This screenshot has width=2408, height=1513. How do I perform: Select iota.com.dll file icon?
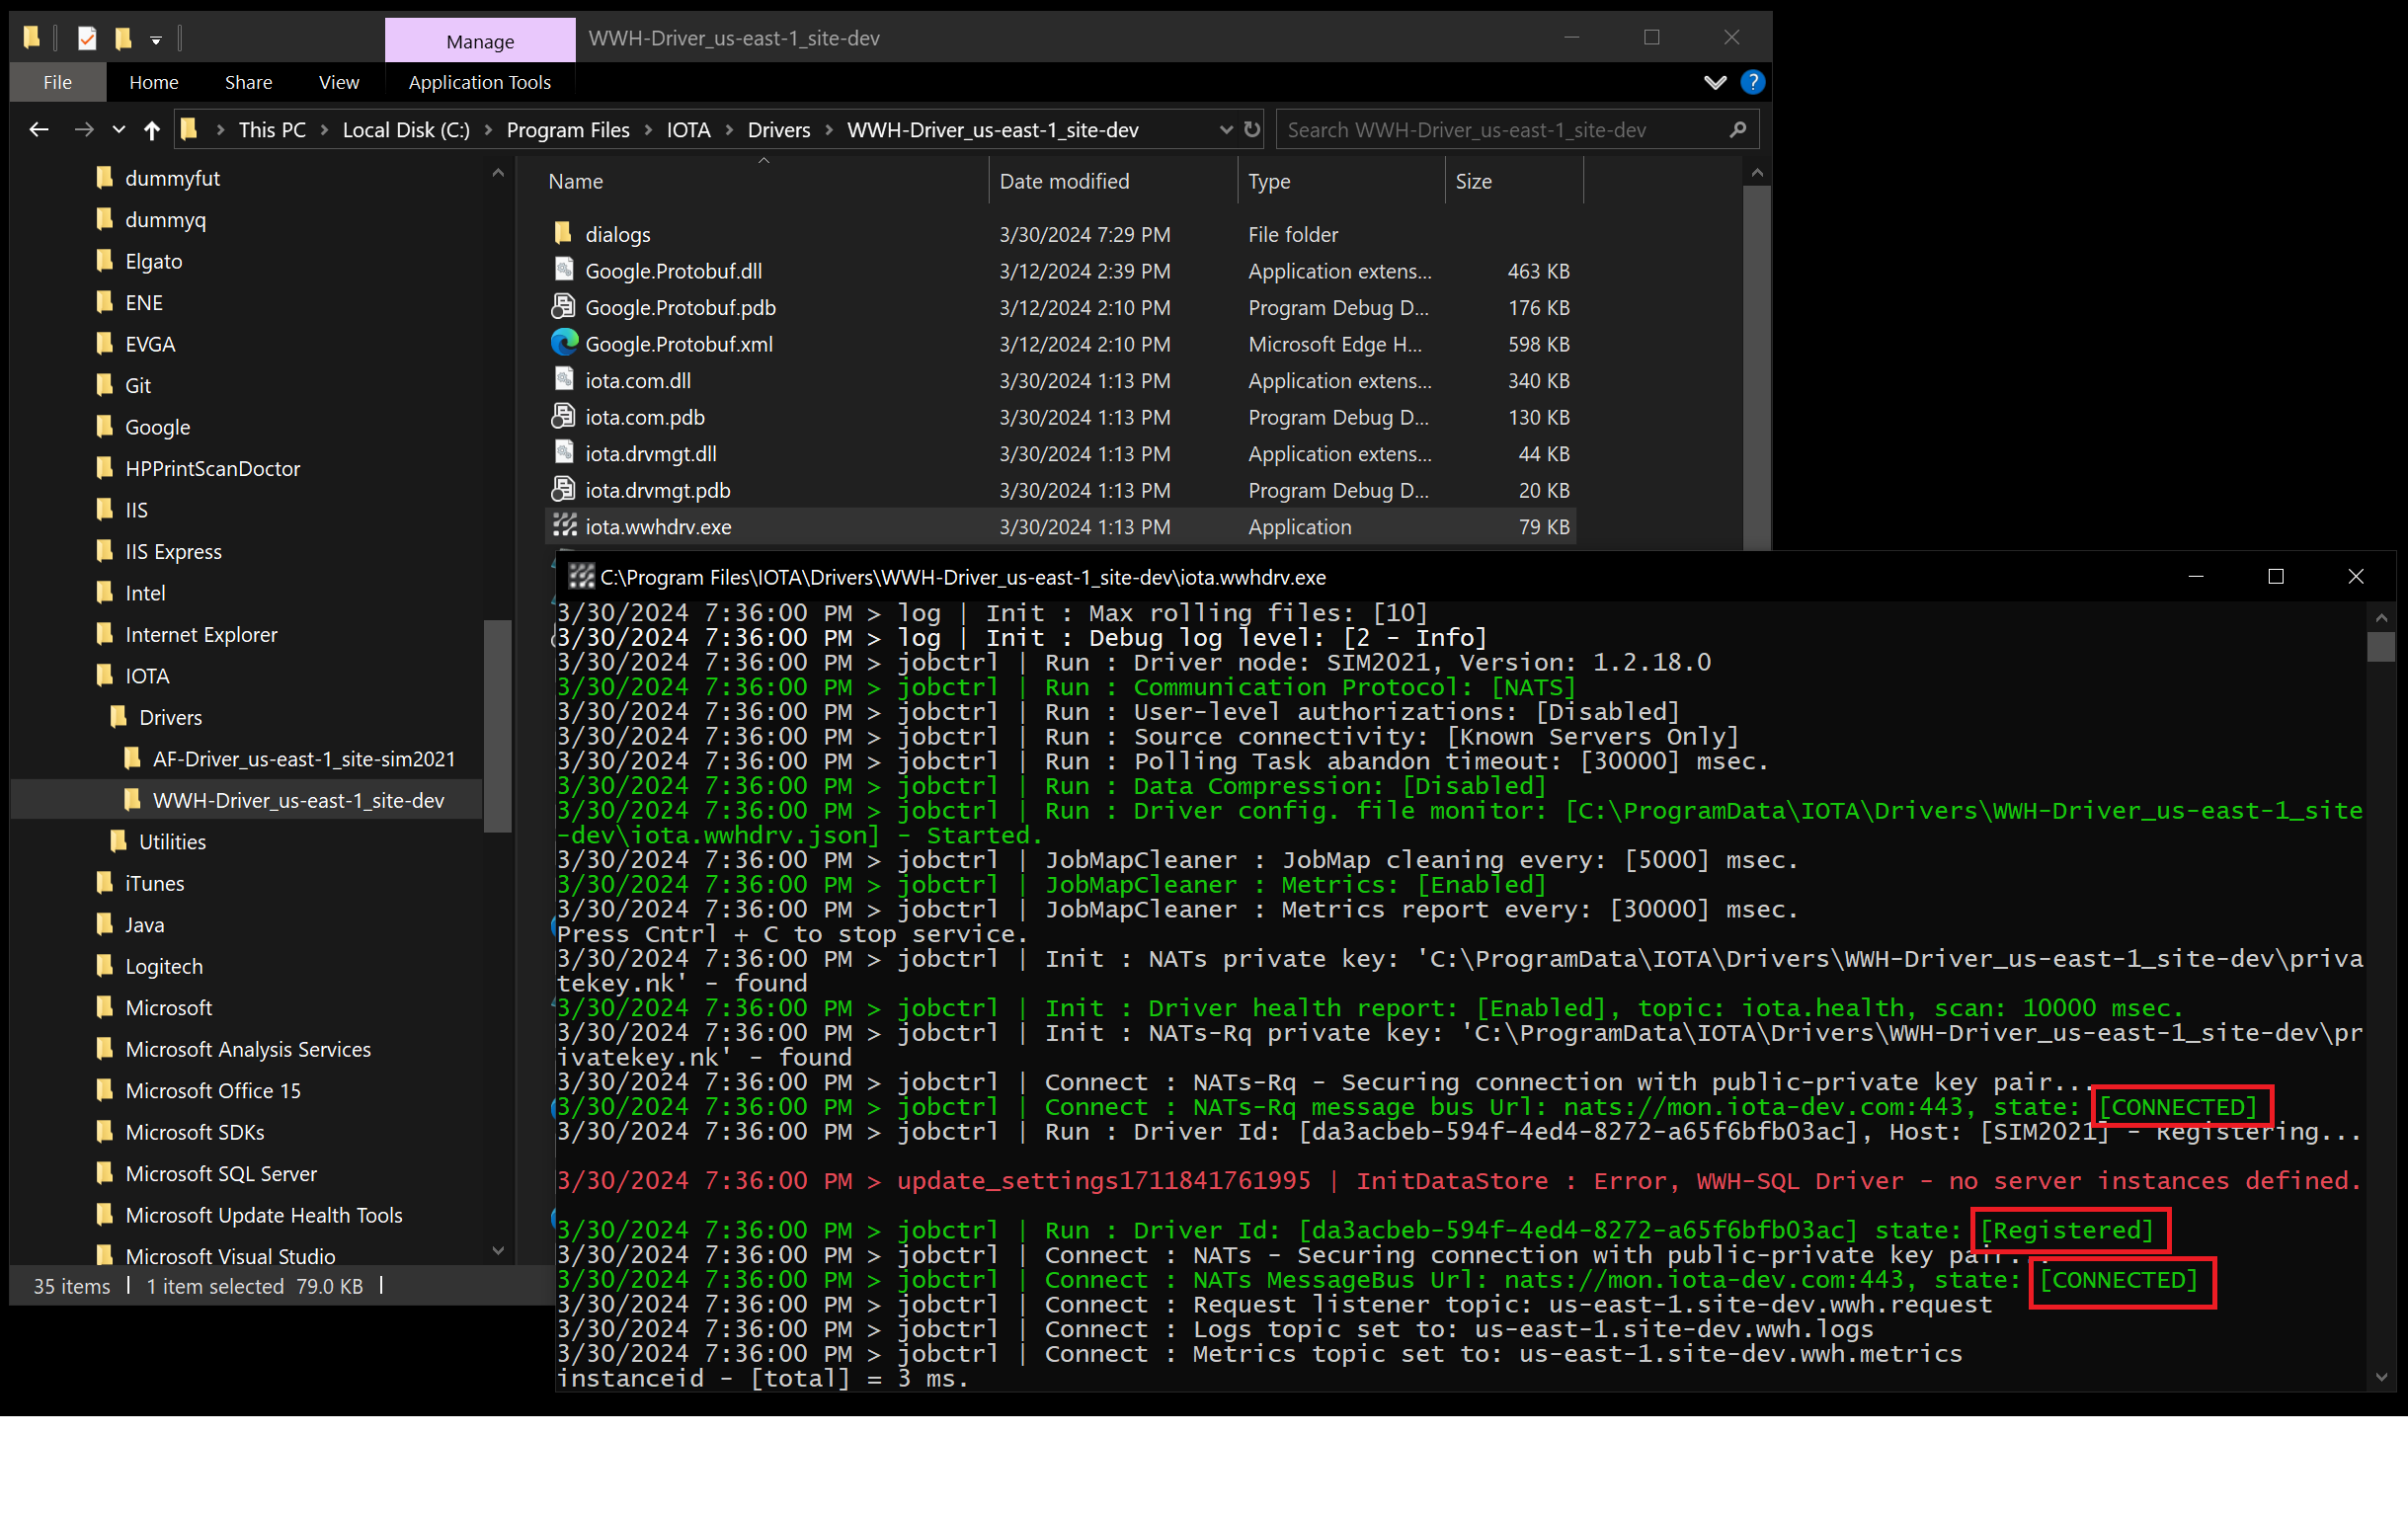(x=564, y=379)
